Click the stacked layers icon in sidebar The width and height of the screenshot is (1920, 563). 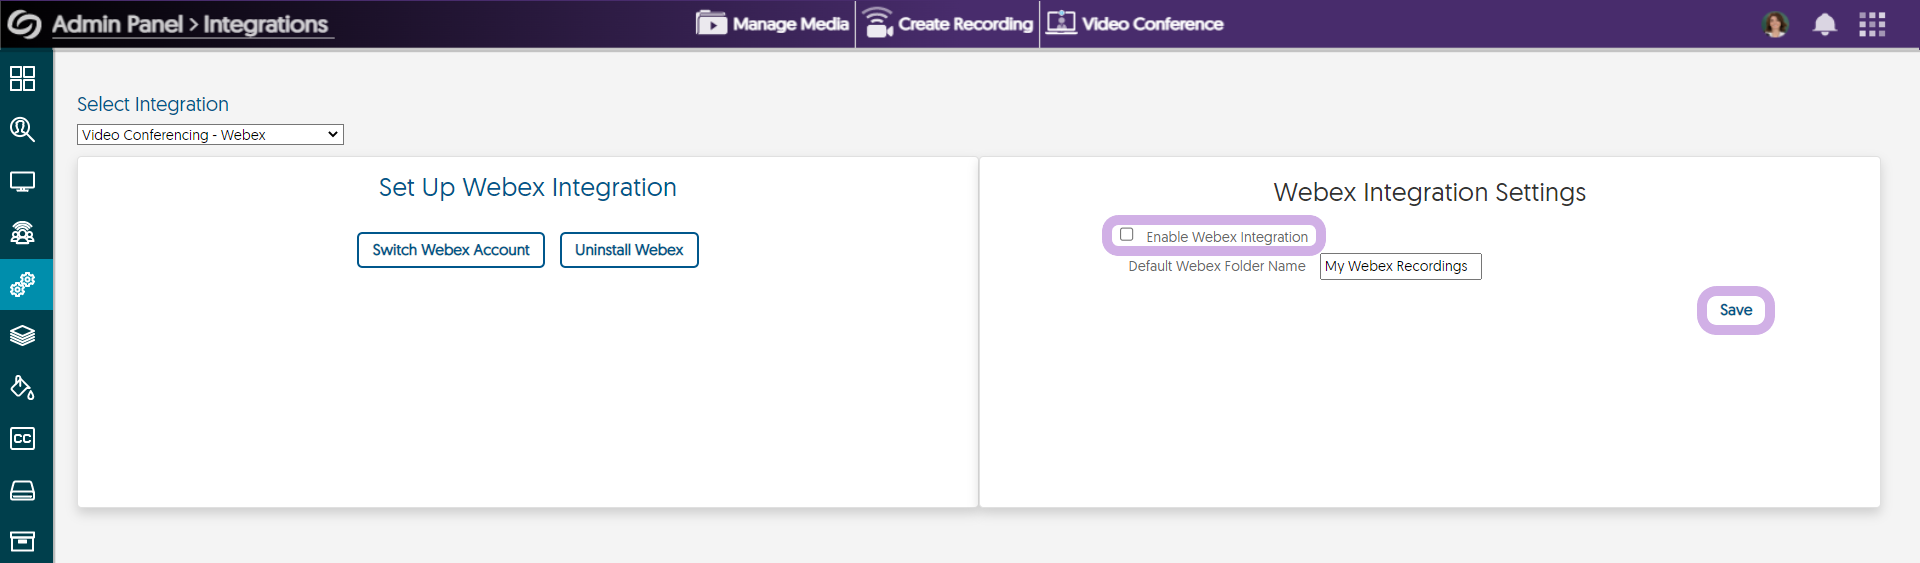click(x=22, y=336)
